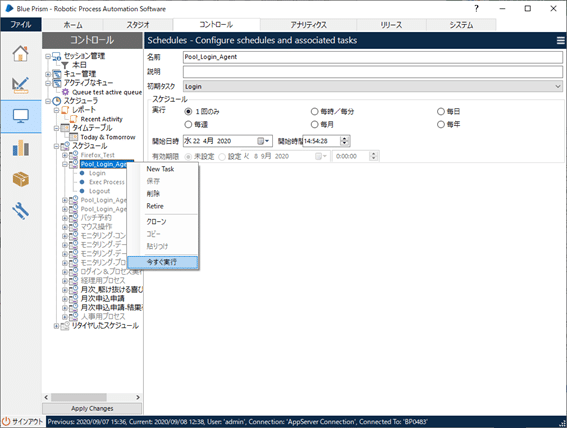Switch to the ホーム tab

(x=73, y=25)
